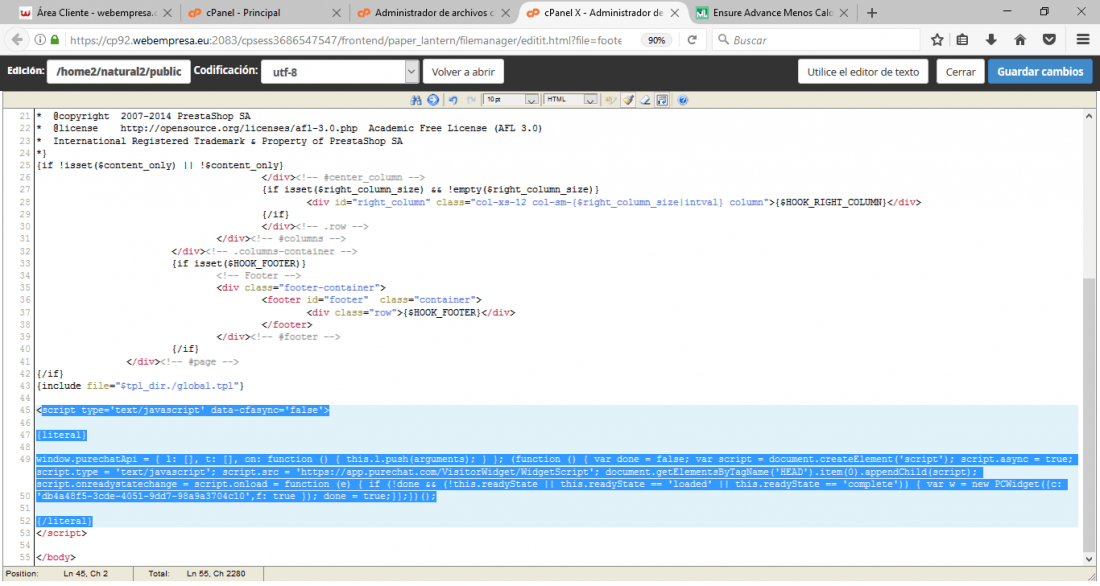Click line 45 script type text

(x=183, y=410)
